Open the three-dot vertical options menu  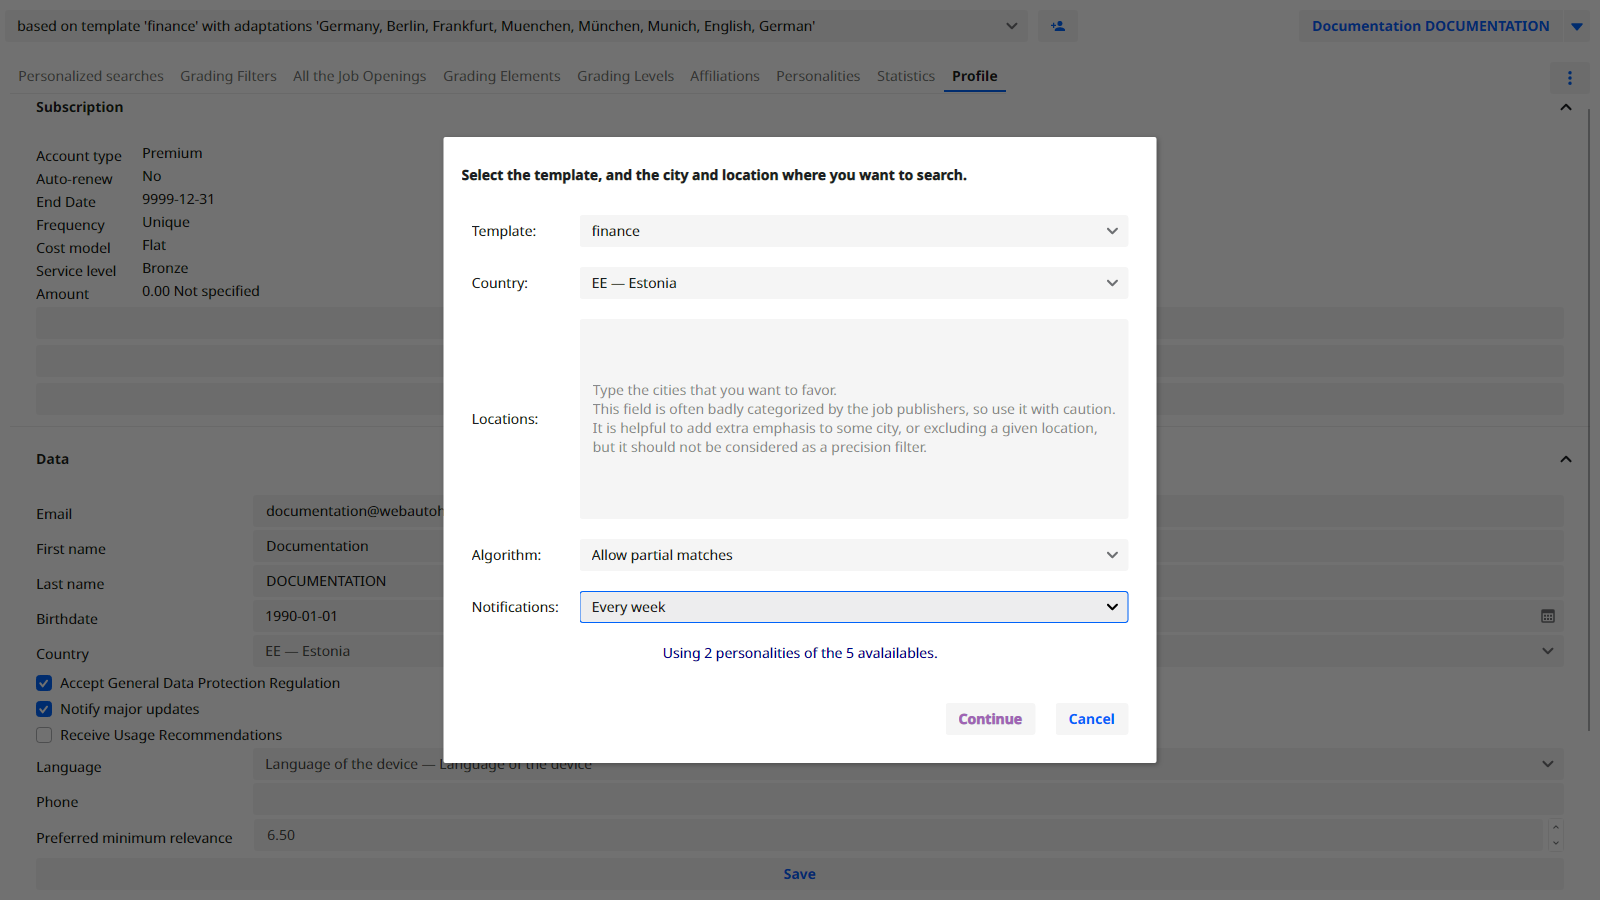tap(1569, 78)
